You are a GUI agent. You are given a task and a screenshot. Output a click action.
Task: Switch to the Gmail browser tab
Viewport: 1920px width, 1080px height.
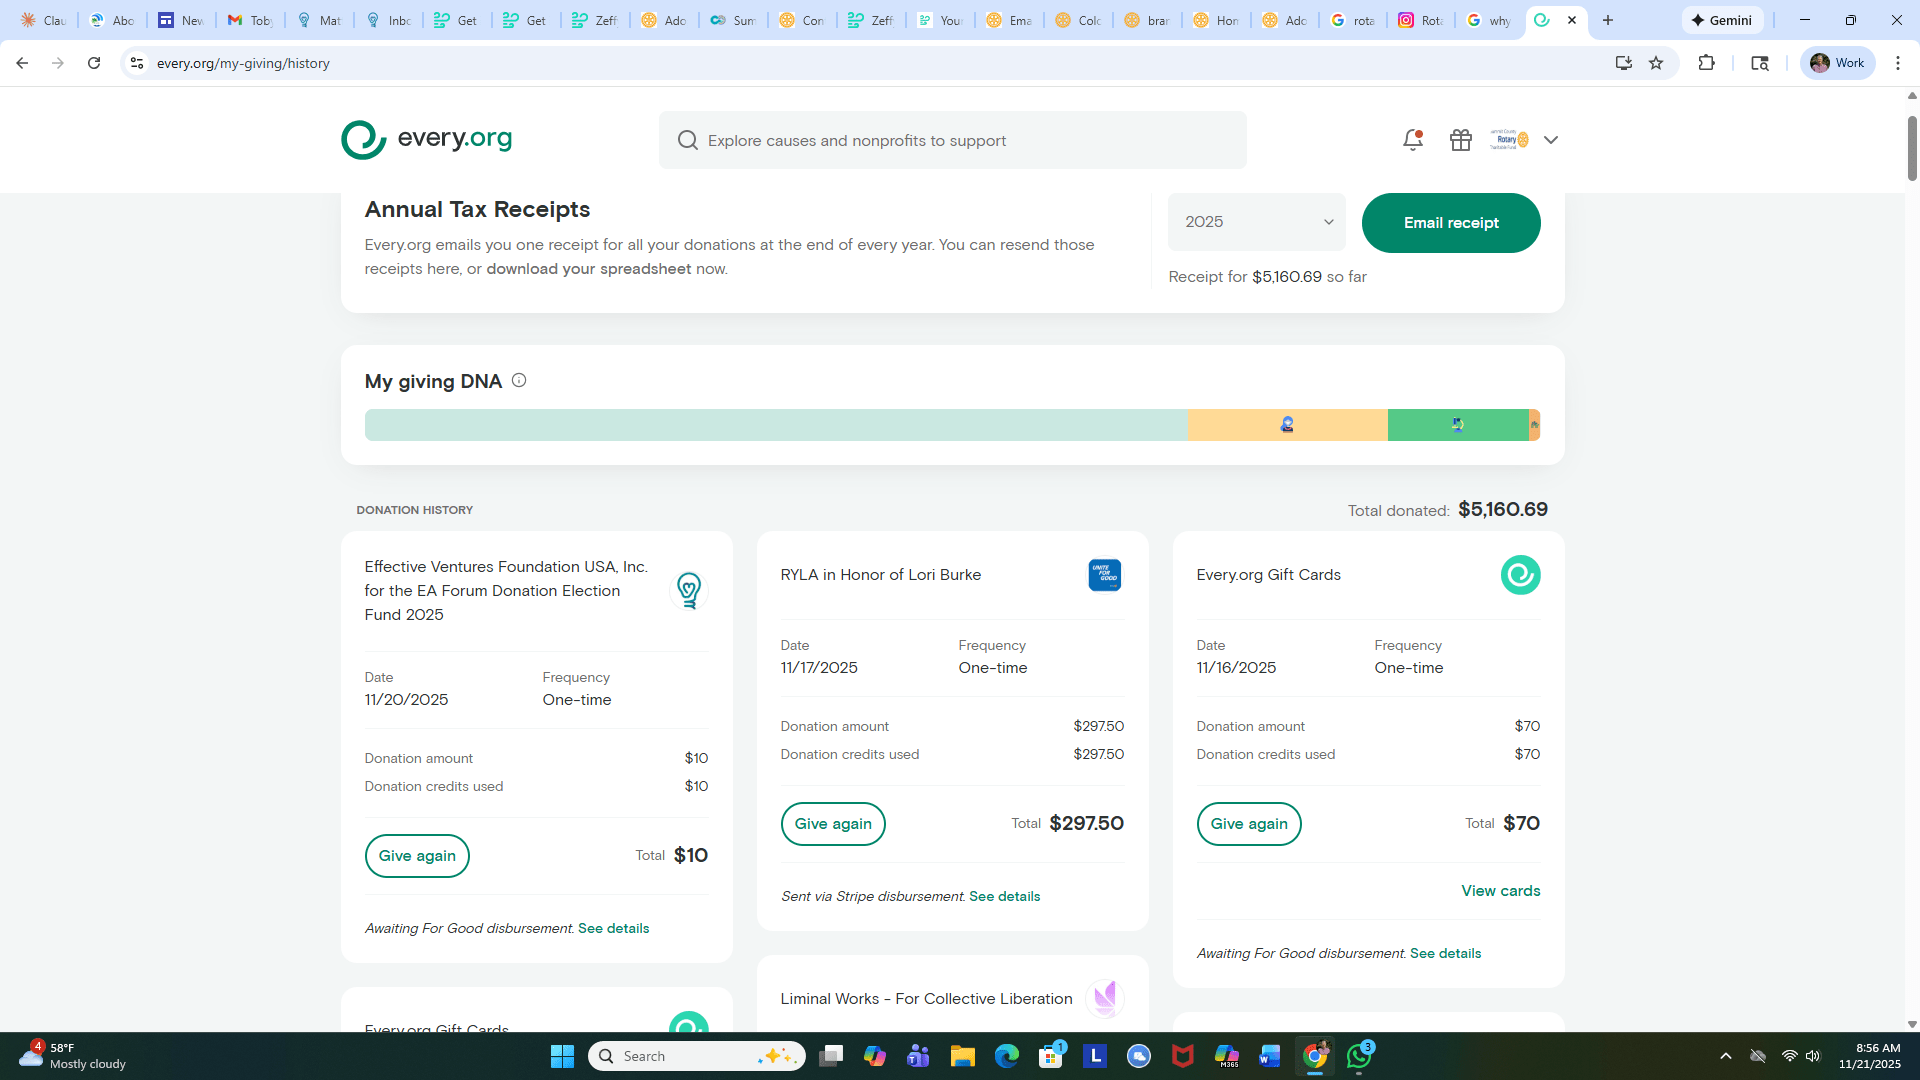tap(250, 20)
